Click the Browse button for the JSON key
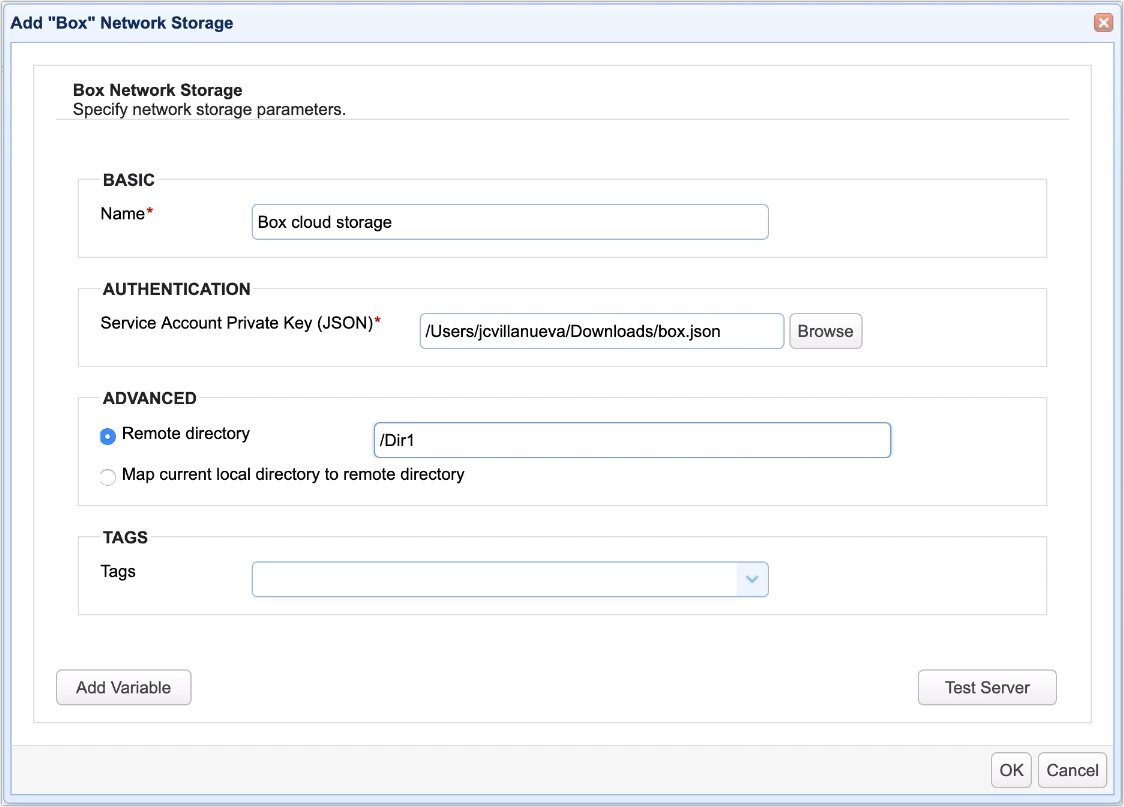 click(x=826, y=330)
